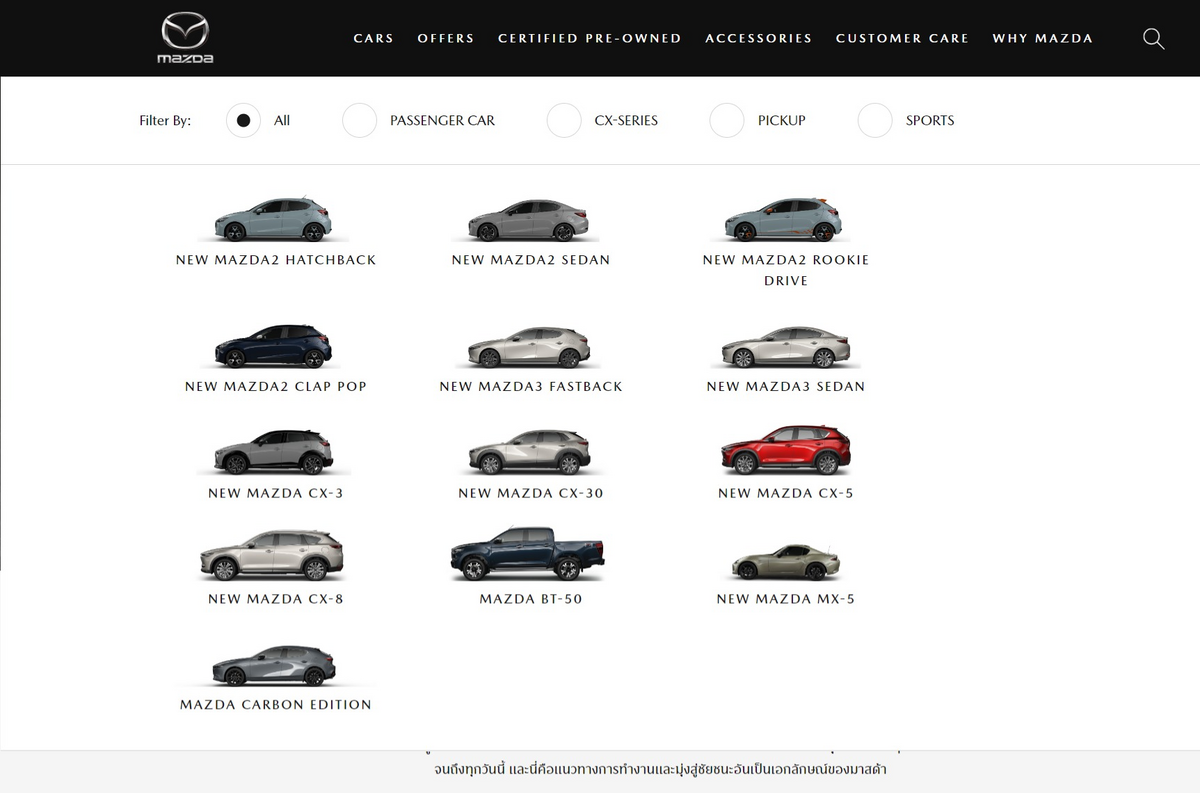The height and width of the screenshot is (793, 1200).
Task: Click the MX-5 roadster image
Action: [x=786, y=562]
